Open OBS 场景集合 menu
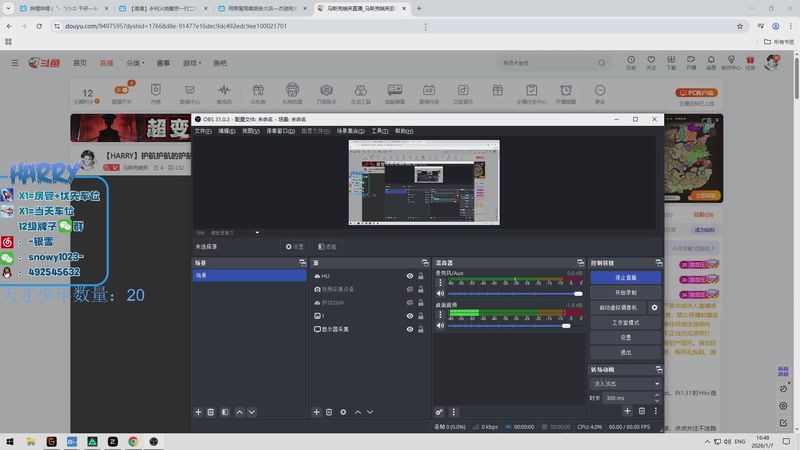Screen dimensions: 800x450 coord(351,131)
